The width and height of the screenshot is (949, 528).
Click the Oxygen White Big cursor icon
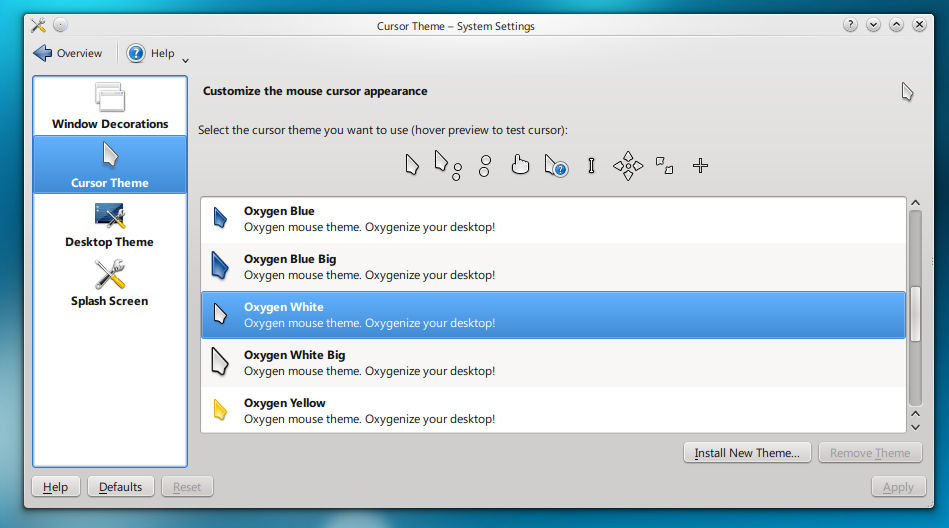coord(220,361)
